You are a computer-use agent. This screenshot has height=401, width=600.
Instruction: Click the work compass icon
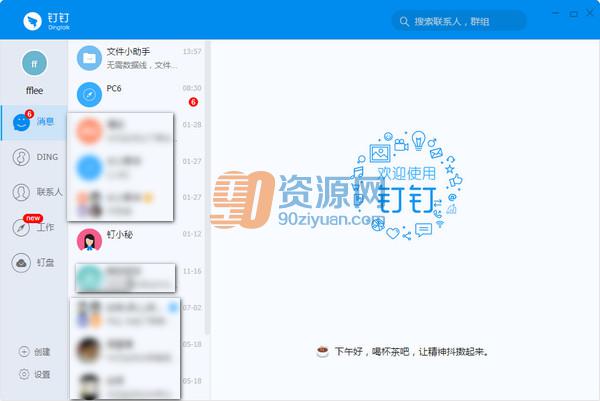coord(21,228)
